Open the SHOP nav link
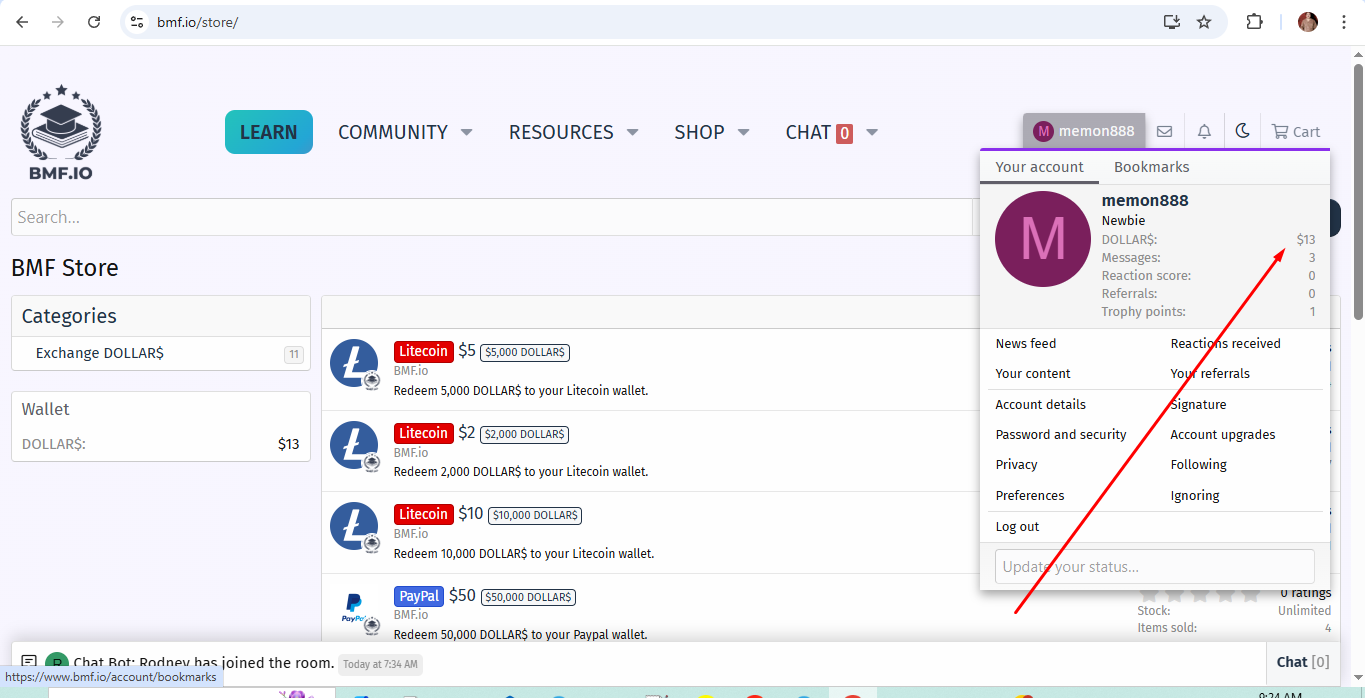Screen dimensions: 1365x698 (x=699, y=132)
